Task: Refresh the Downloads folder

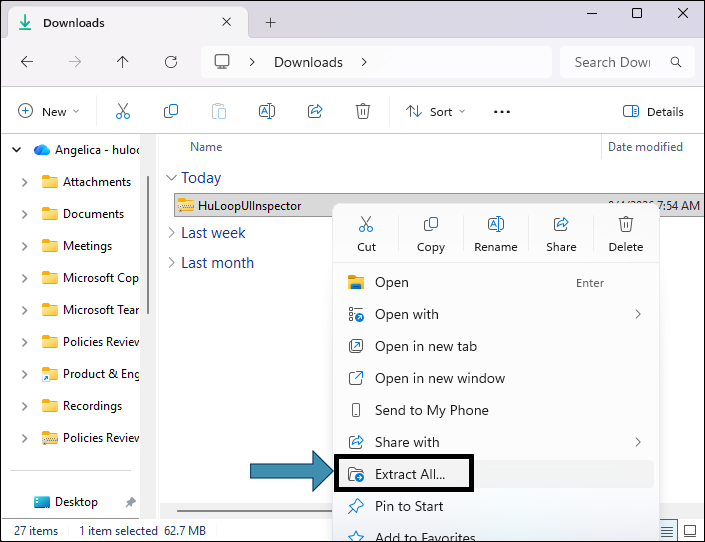Action: tap(171, 62)
